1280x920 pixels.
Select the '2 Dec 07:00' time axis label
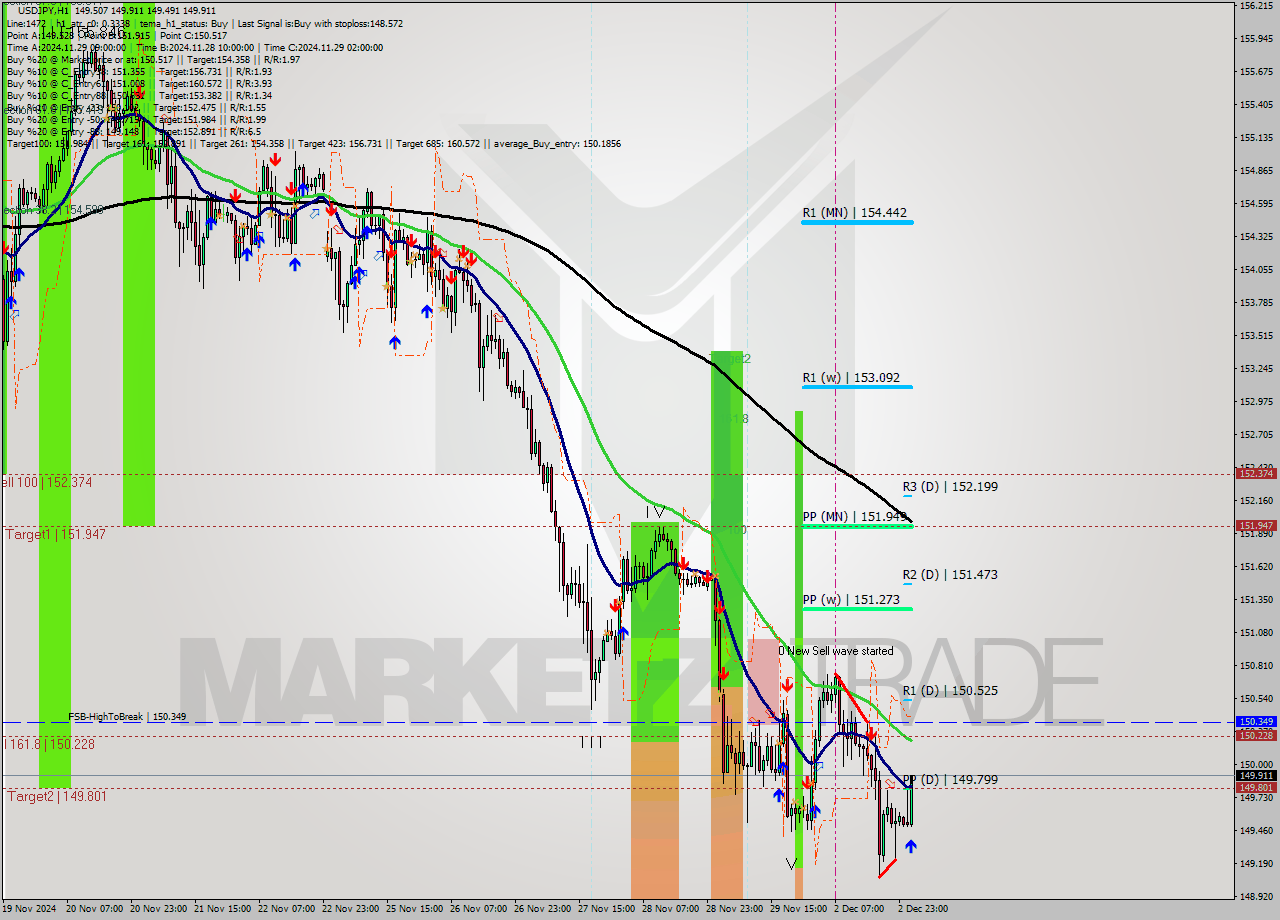[x=859, y=909]
